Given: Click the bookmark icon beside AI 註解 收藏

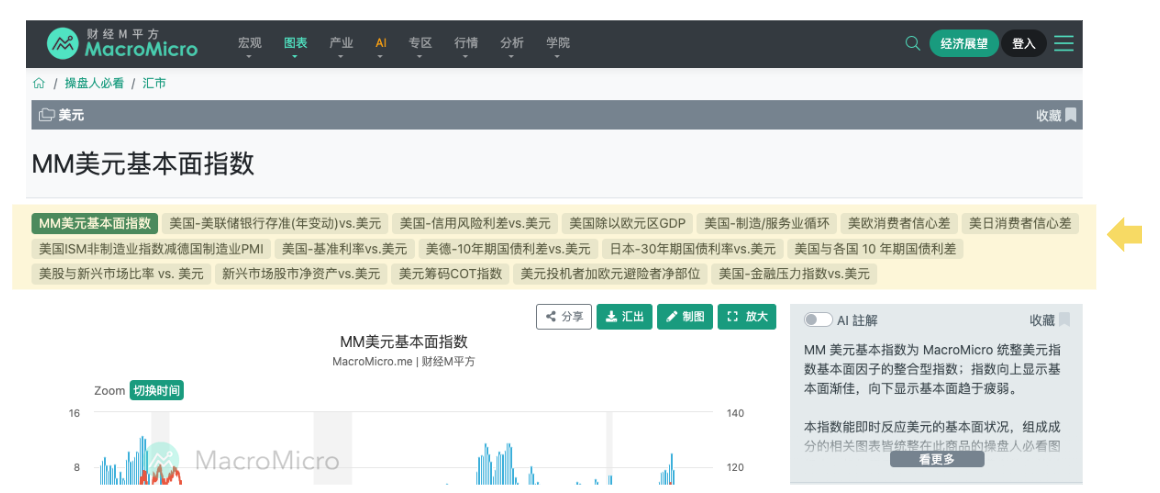Looking at the screenshot, I should point(1065,320).
